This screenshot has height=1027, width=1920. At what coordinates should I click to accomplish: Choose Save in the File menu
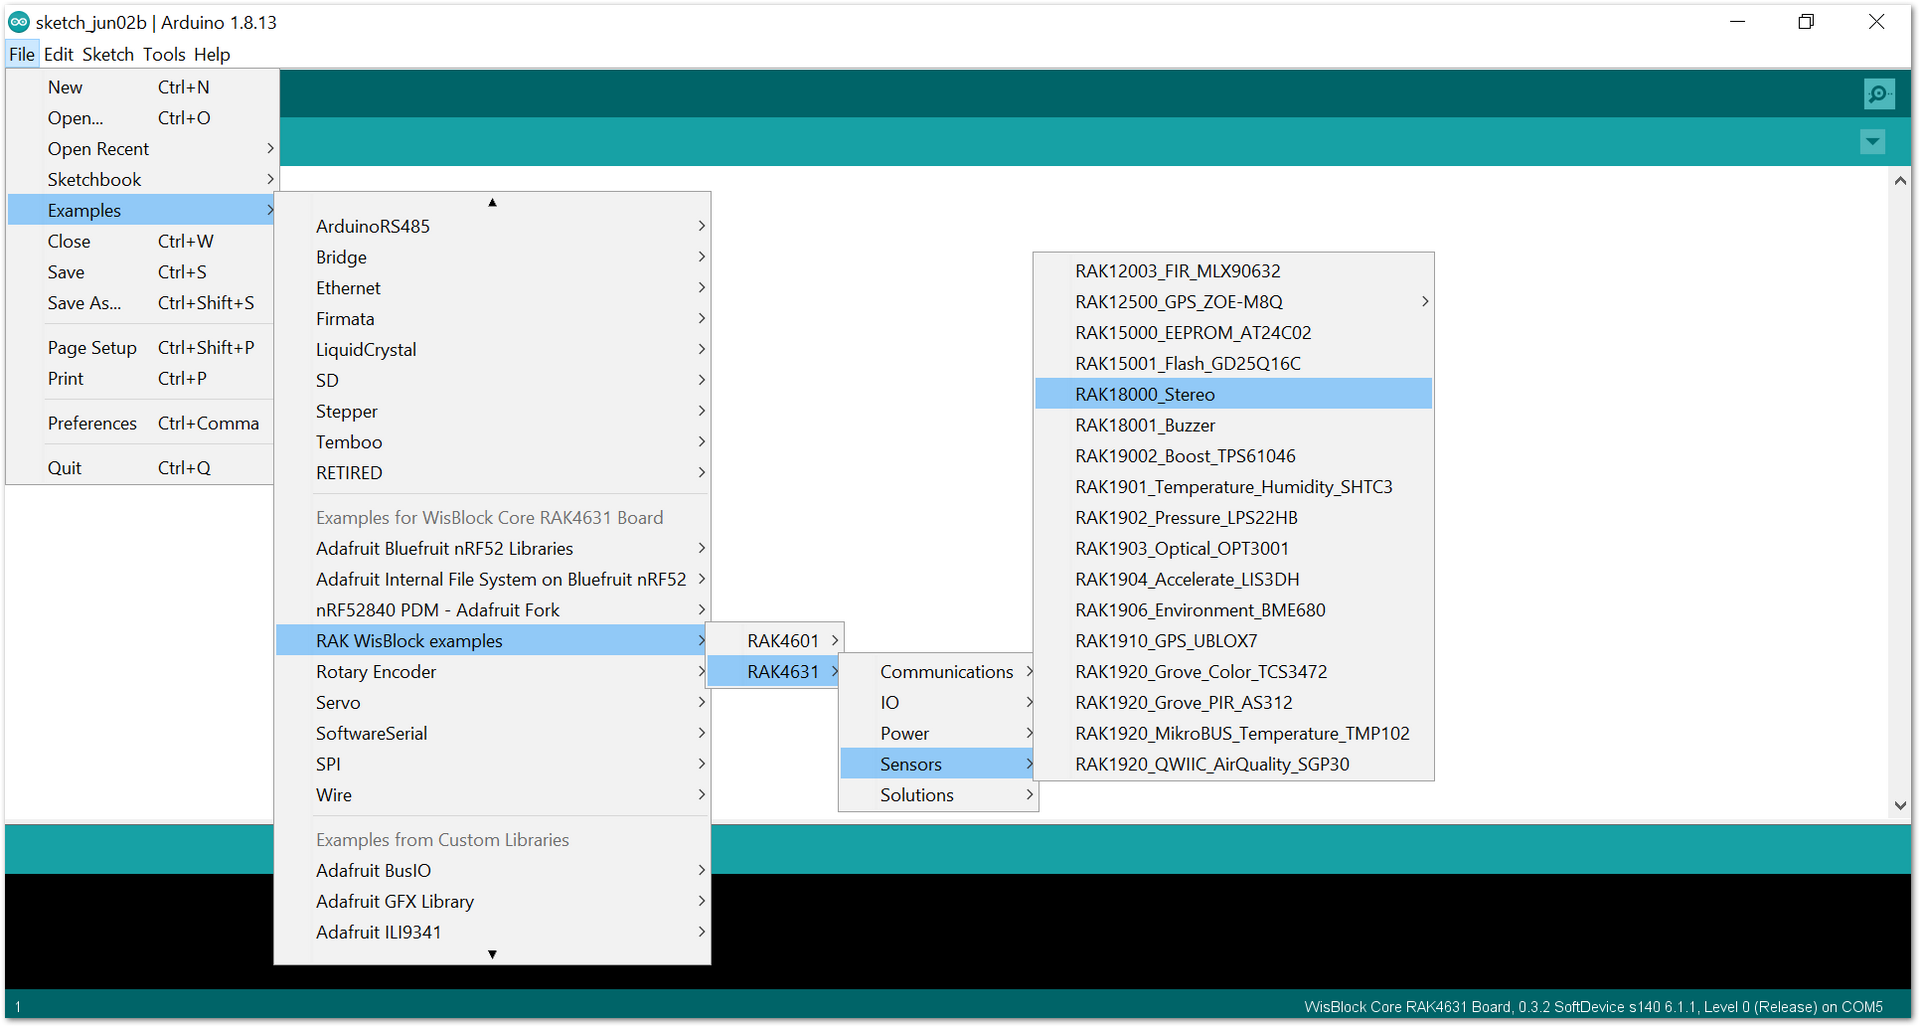click(141, 272)
